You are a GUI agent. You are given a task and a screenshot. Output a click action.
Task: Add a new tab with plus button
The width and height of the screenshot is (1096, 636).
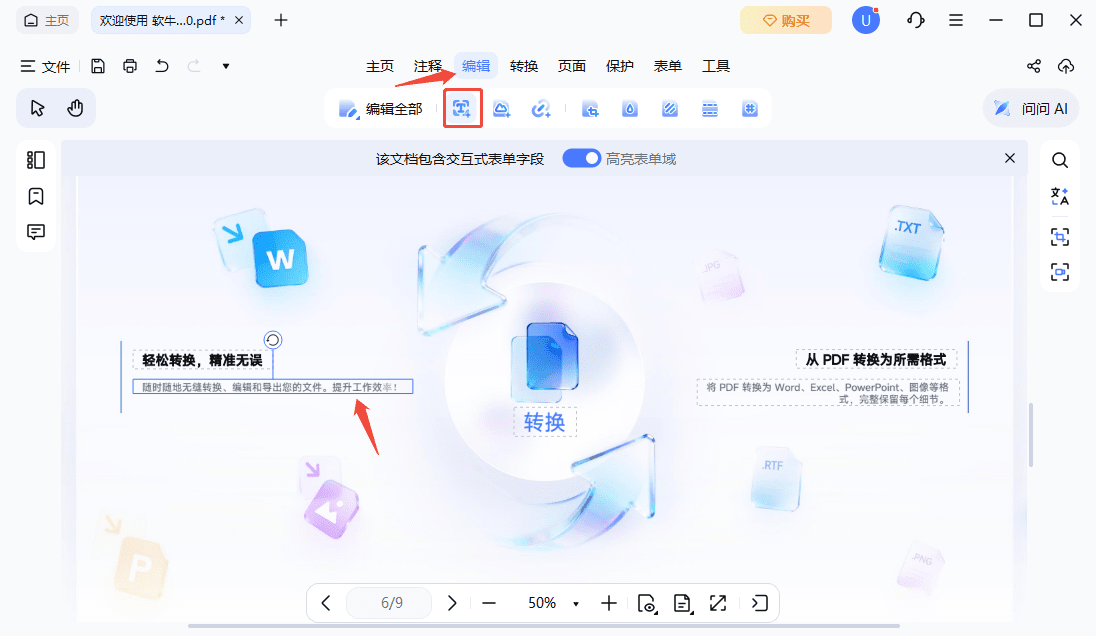click(x=281, y=20)
